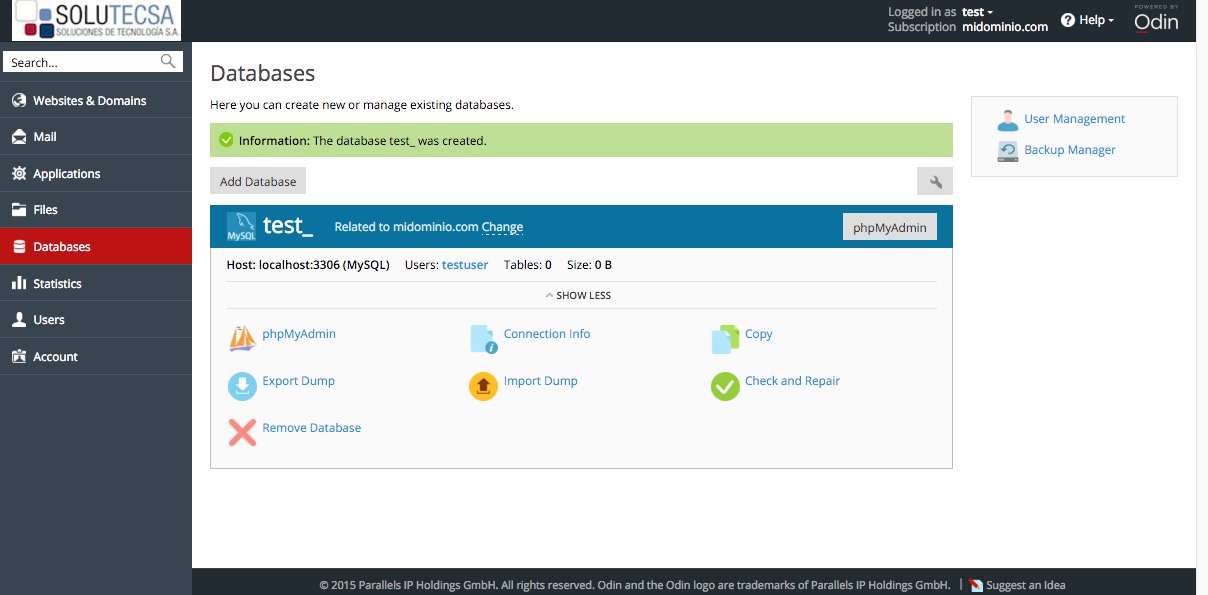The width and height of the screenshot is (1208, 595).
Task: Click the Account card icon
Action: pos(19,356)
